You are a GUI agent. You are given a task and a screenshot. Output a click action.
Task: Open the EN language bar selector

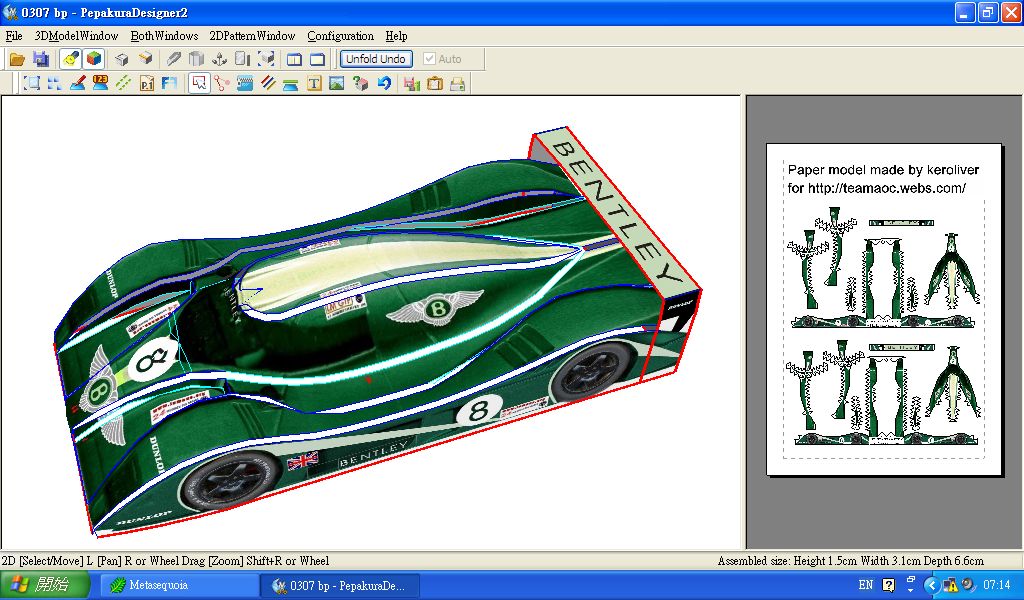click(865, 585)
